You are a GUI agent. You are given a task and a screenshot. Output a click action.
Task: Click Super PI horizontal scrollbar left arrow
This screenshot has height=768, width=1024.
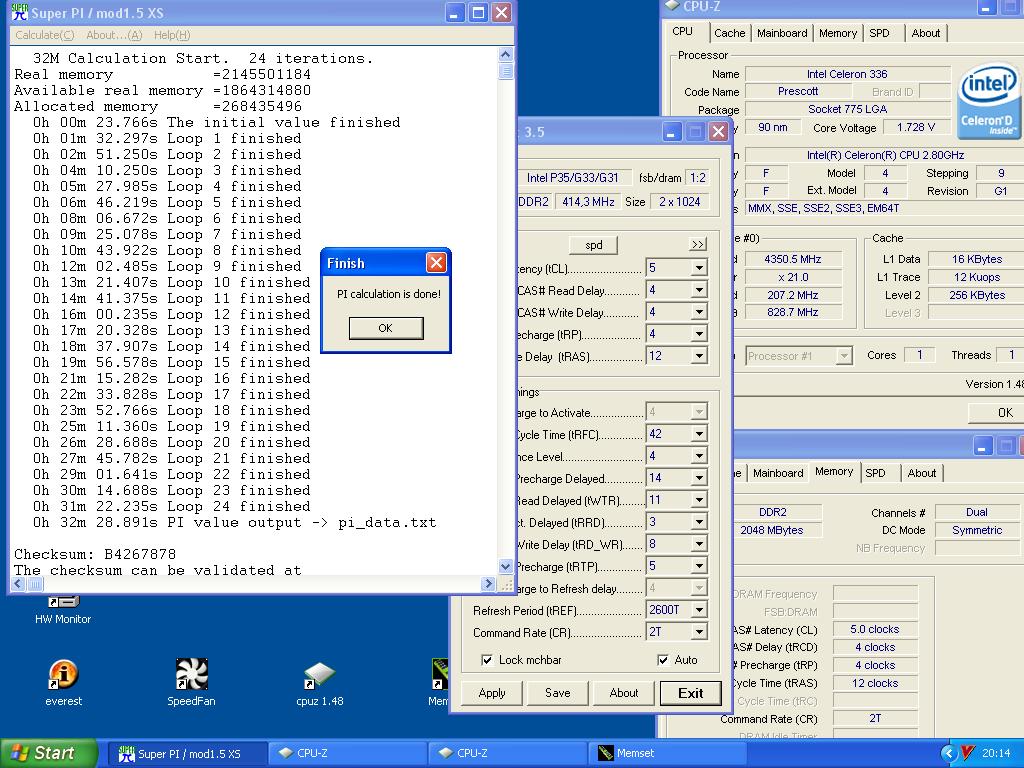coord(18,584)
